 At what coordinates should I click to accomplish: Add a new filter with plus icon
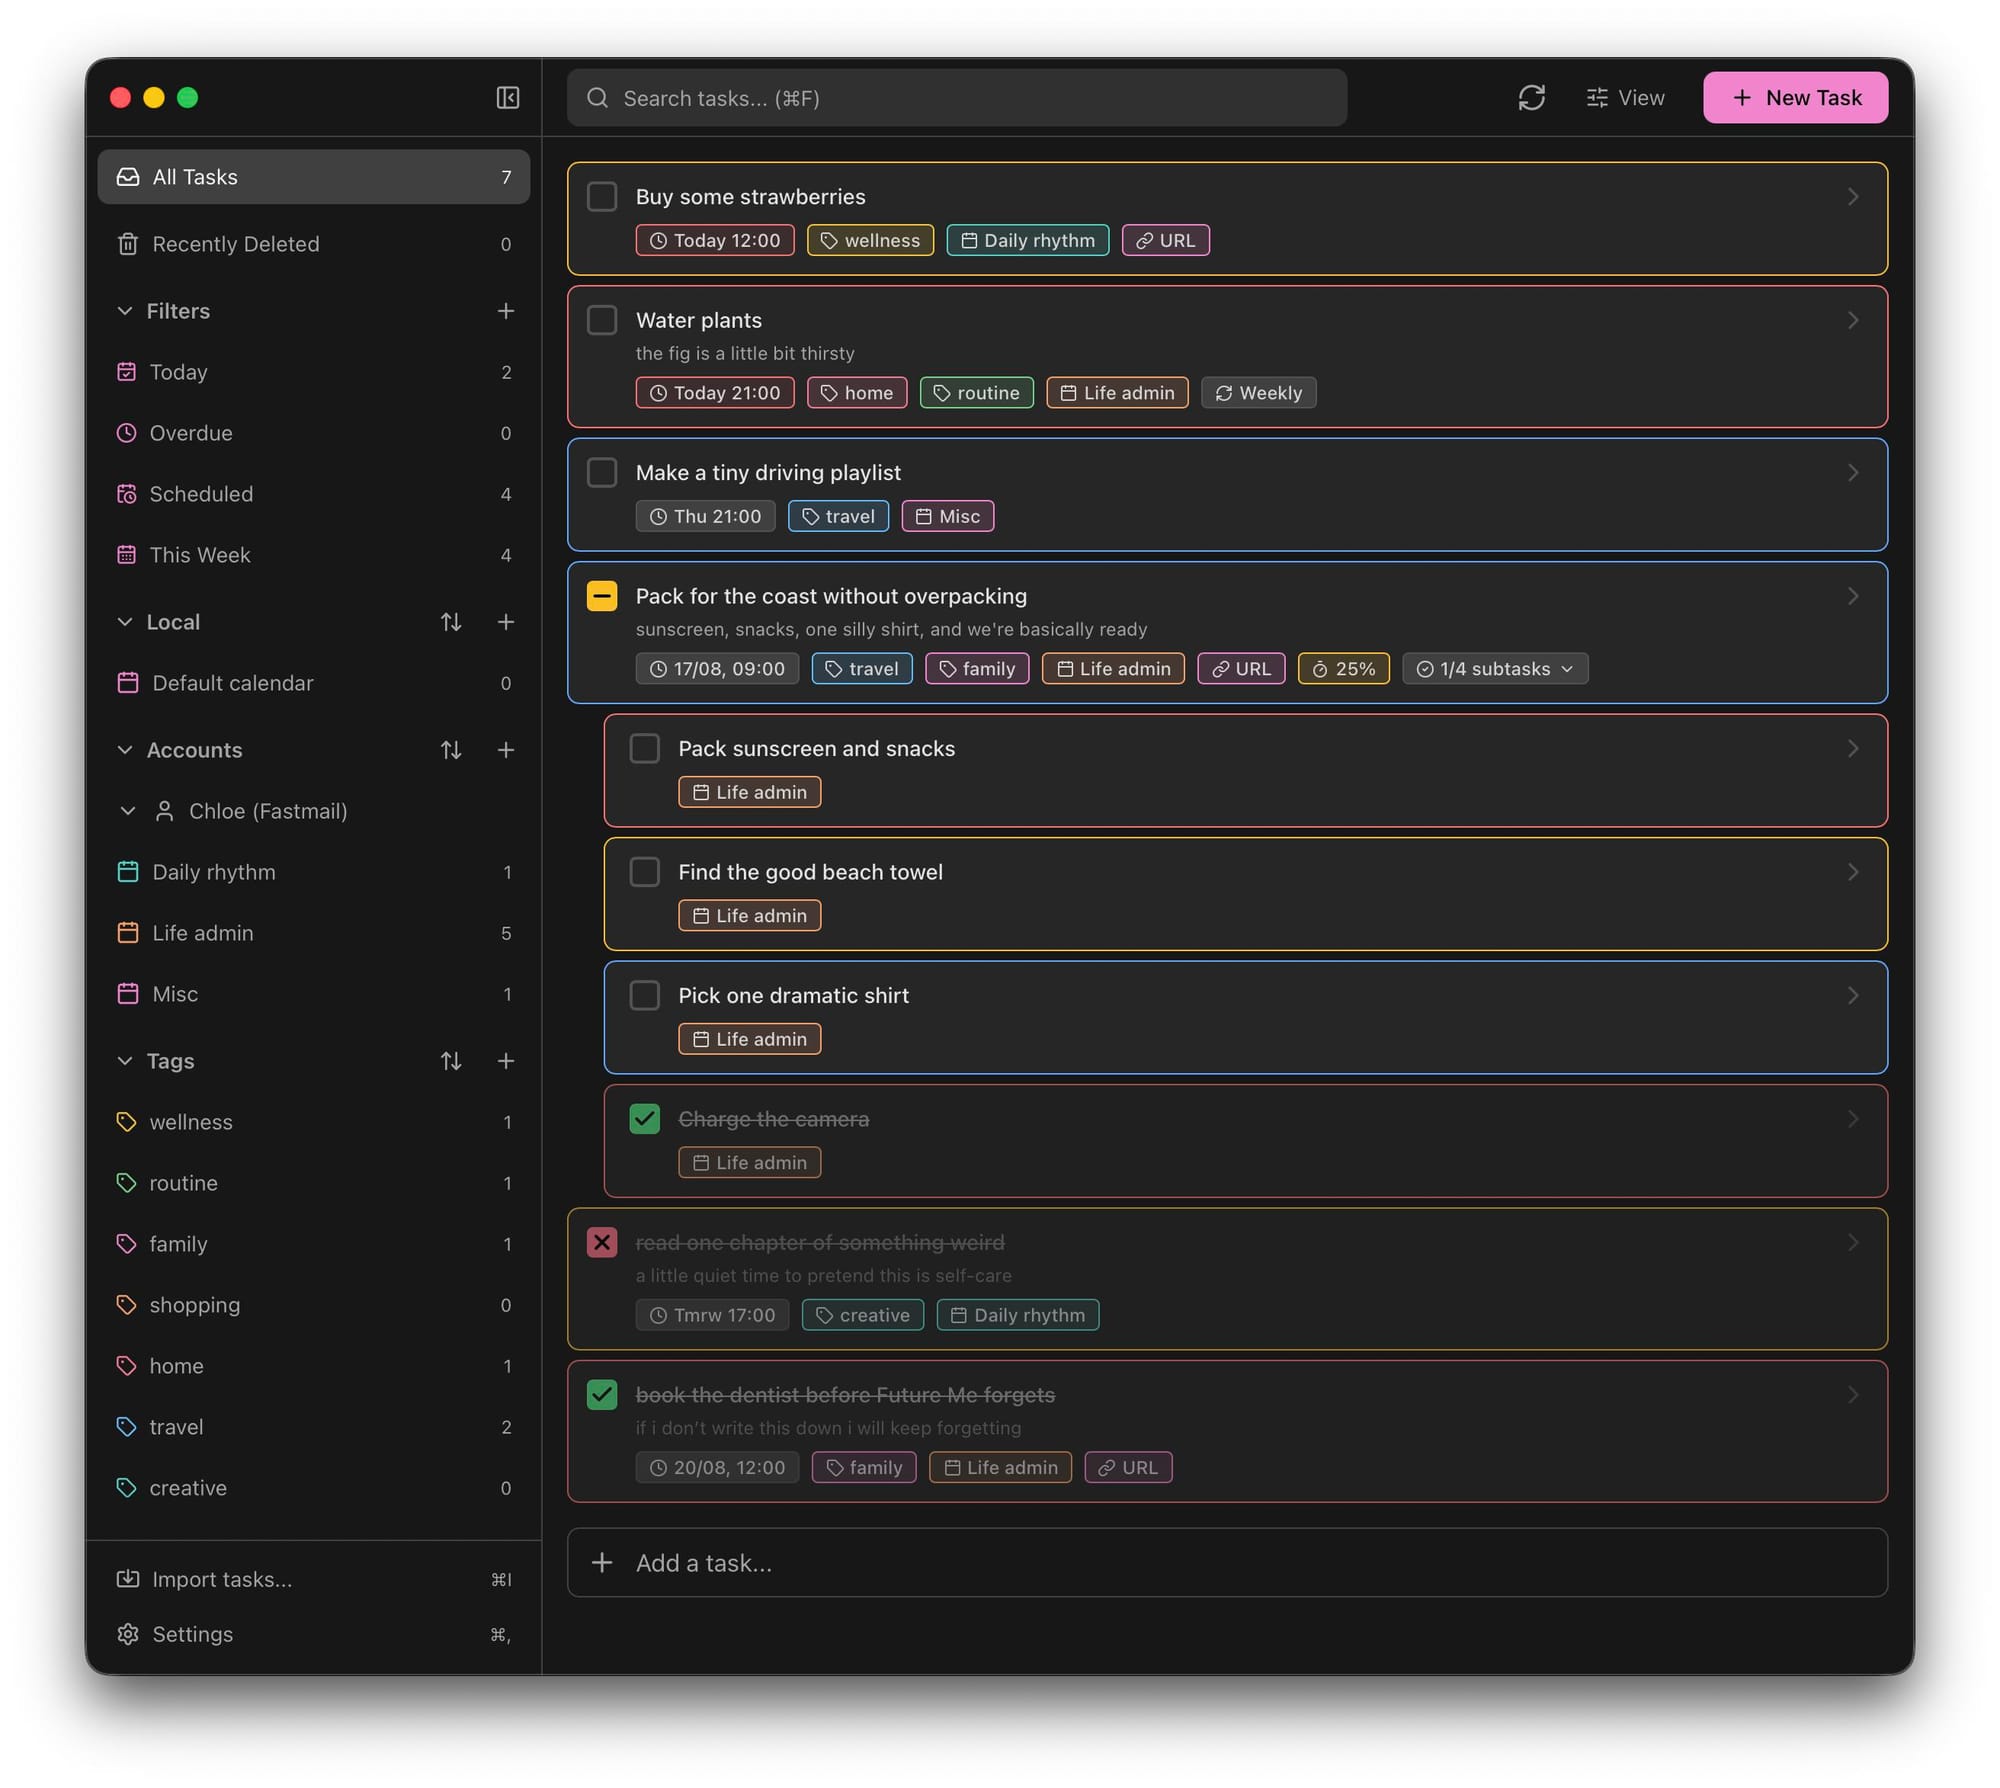pos(506,311)
